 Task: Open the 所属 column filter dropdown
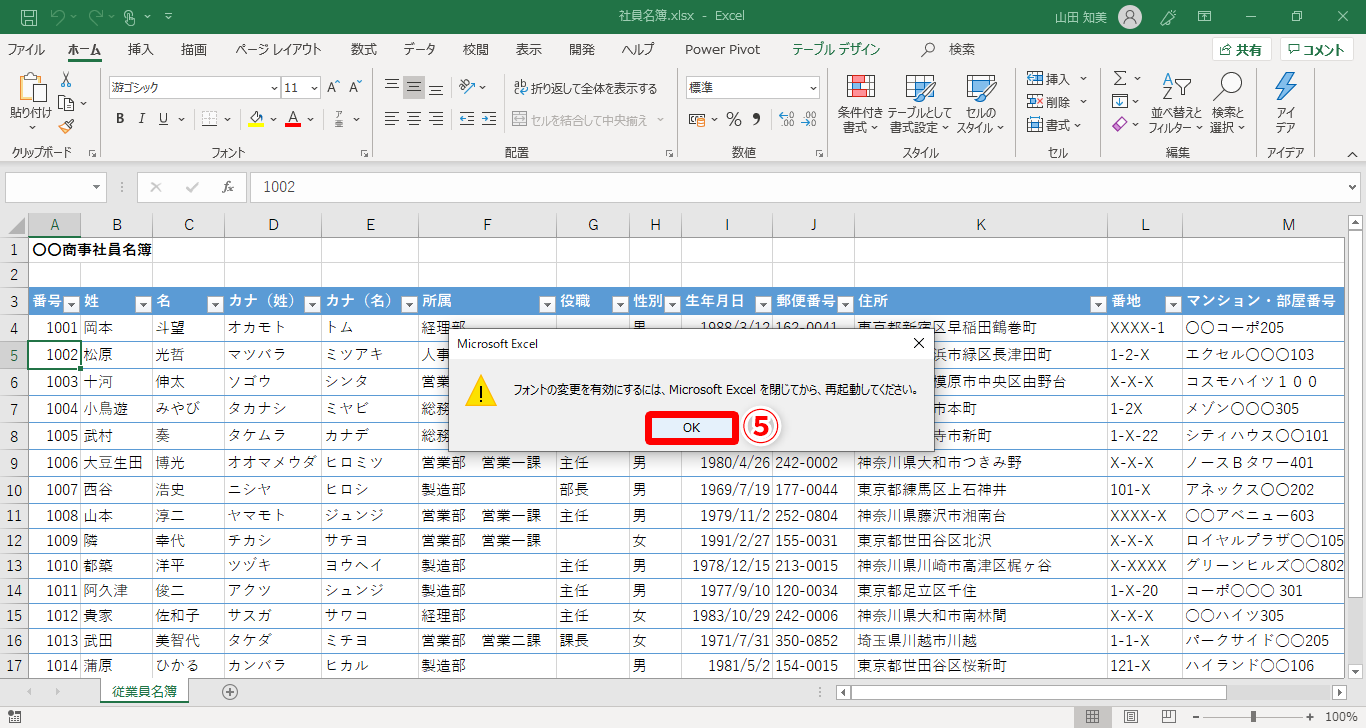click(x=546, y=304)
